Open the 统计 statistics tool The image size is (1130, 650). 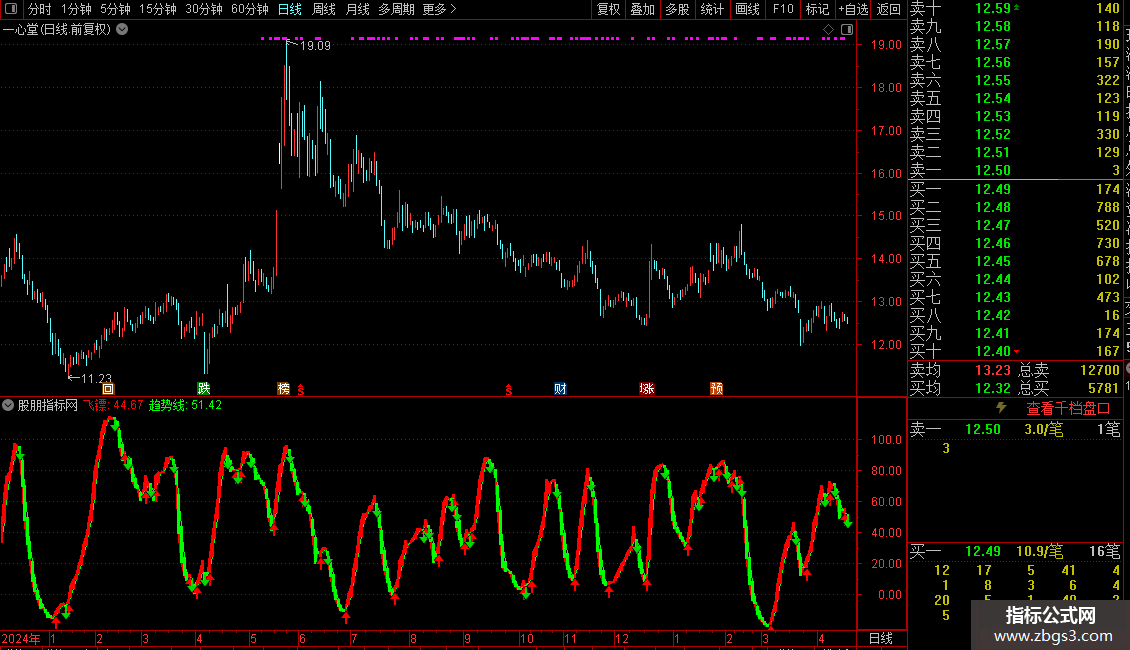(712, 9)
